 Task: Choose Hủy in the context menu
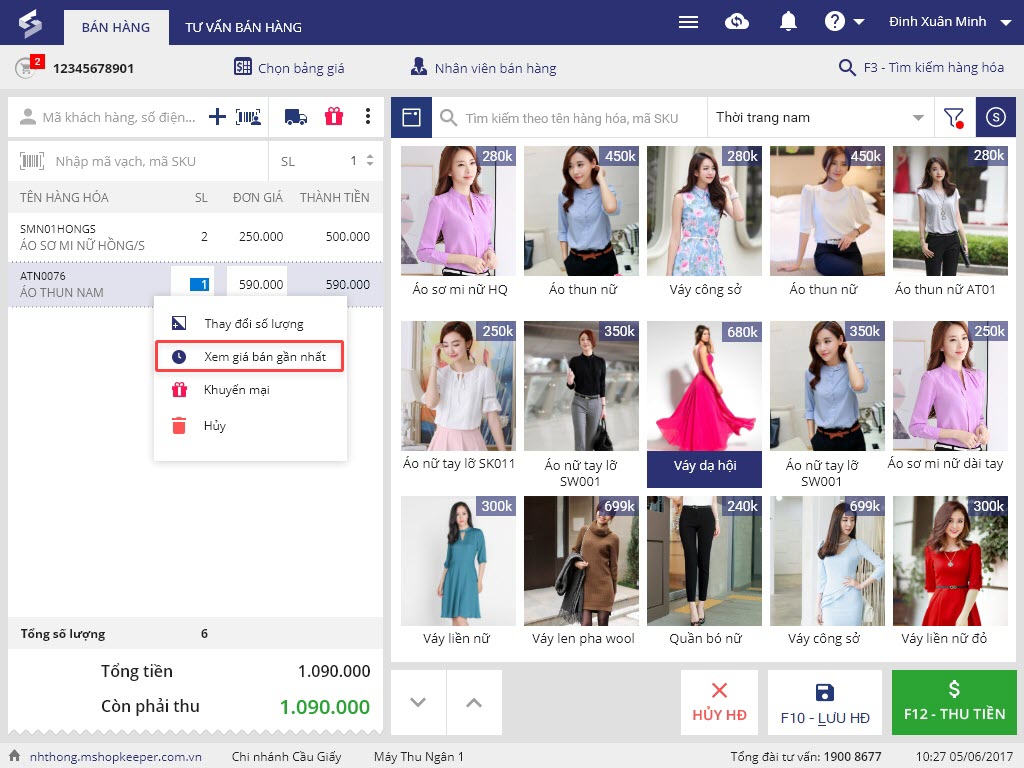pyautogui.click(x=214, y=426)
